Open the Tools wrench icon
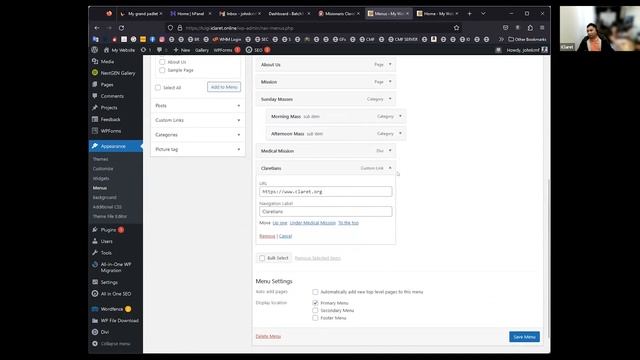This screenshot has height=360, width=640. click(x=95, y=253)
